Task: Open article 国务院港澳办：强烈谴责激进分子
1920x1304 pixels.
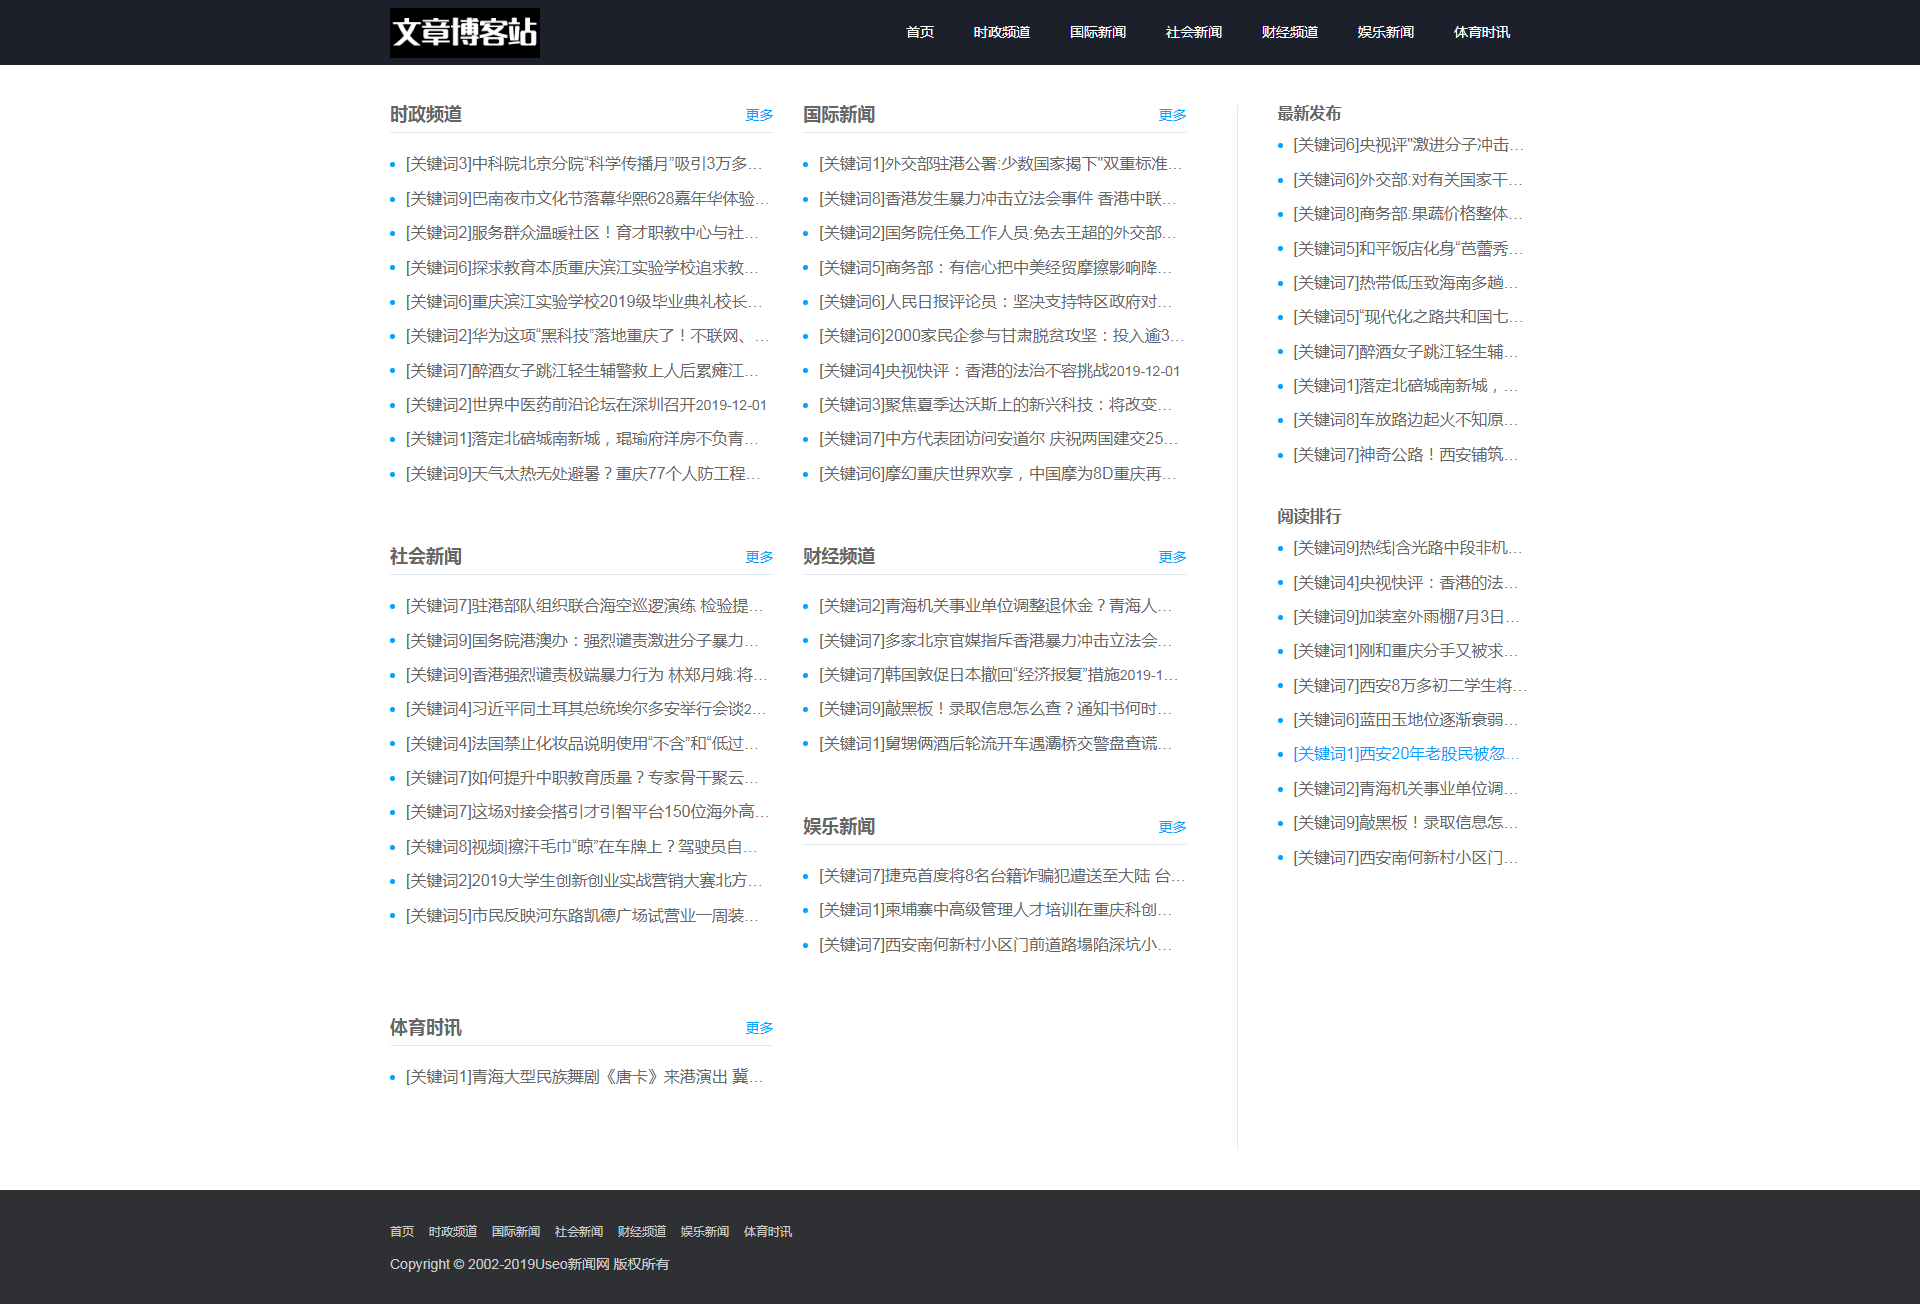Action: [x=583, y=641]
